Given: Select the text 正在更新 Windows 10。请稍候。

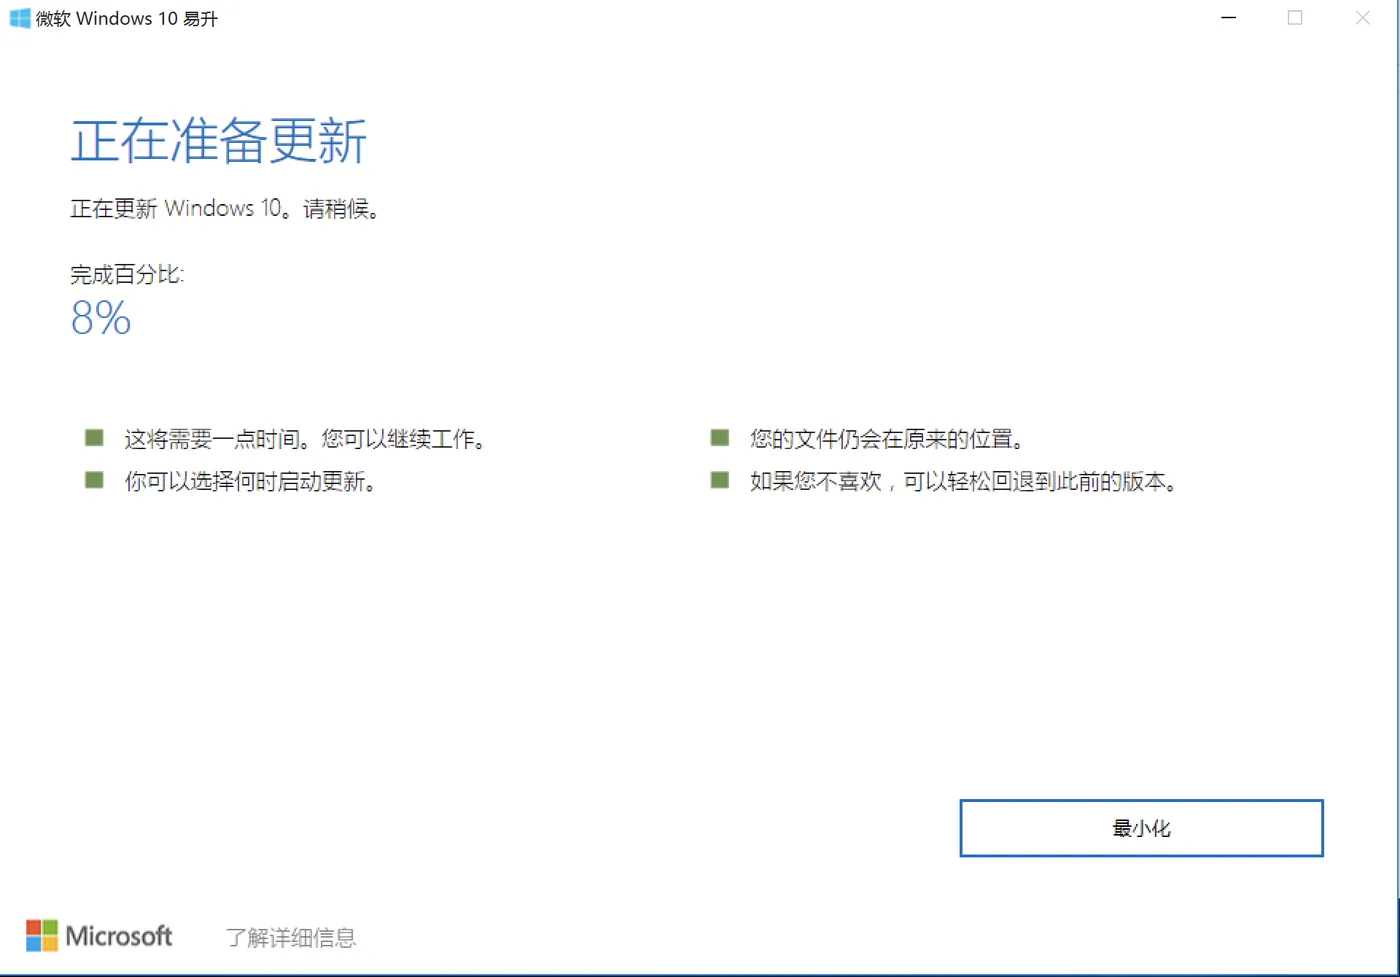Looking at the screenshot, I should [x=225, y=207].
